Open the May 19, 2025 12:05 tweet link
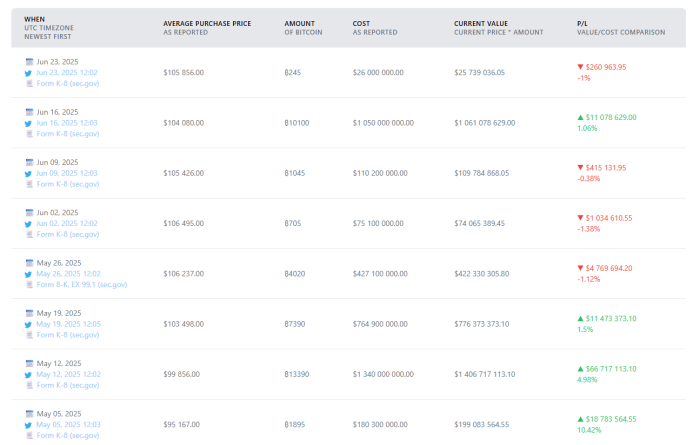The height and width of the screenshot is (445, 700). click(67, 324)
